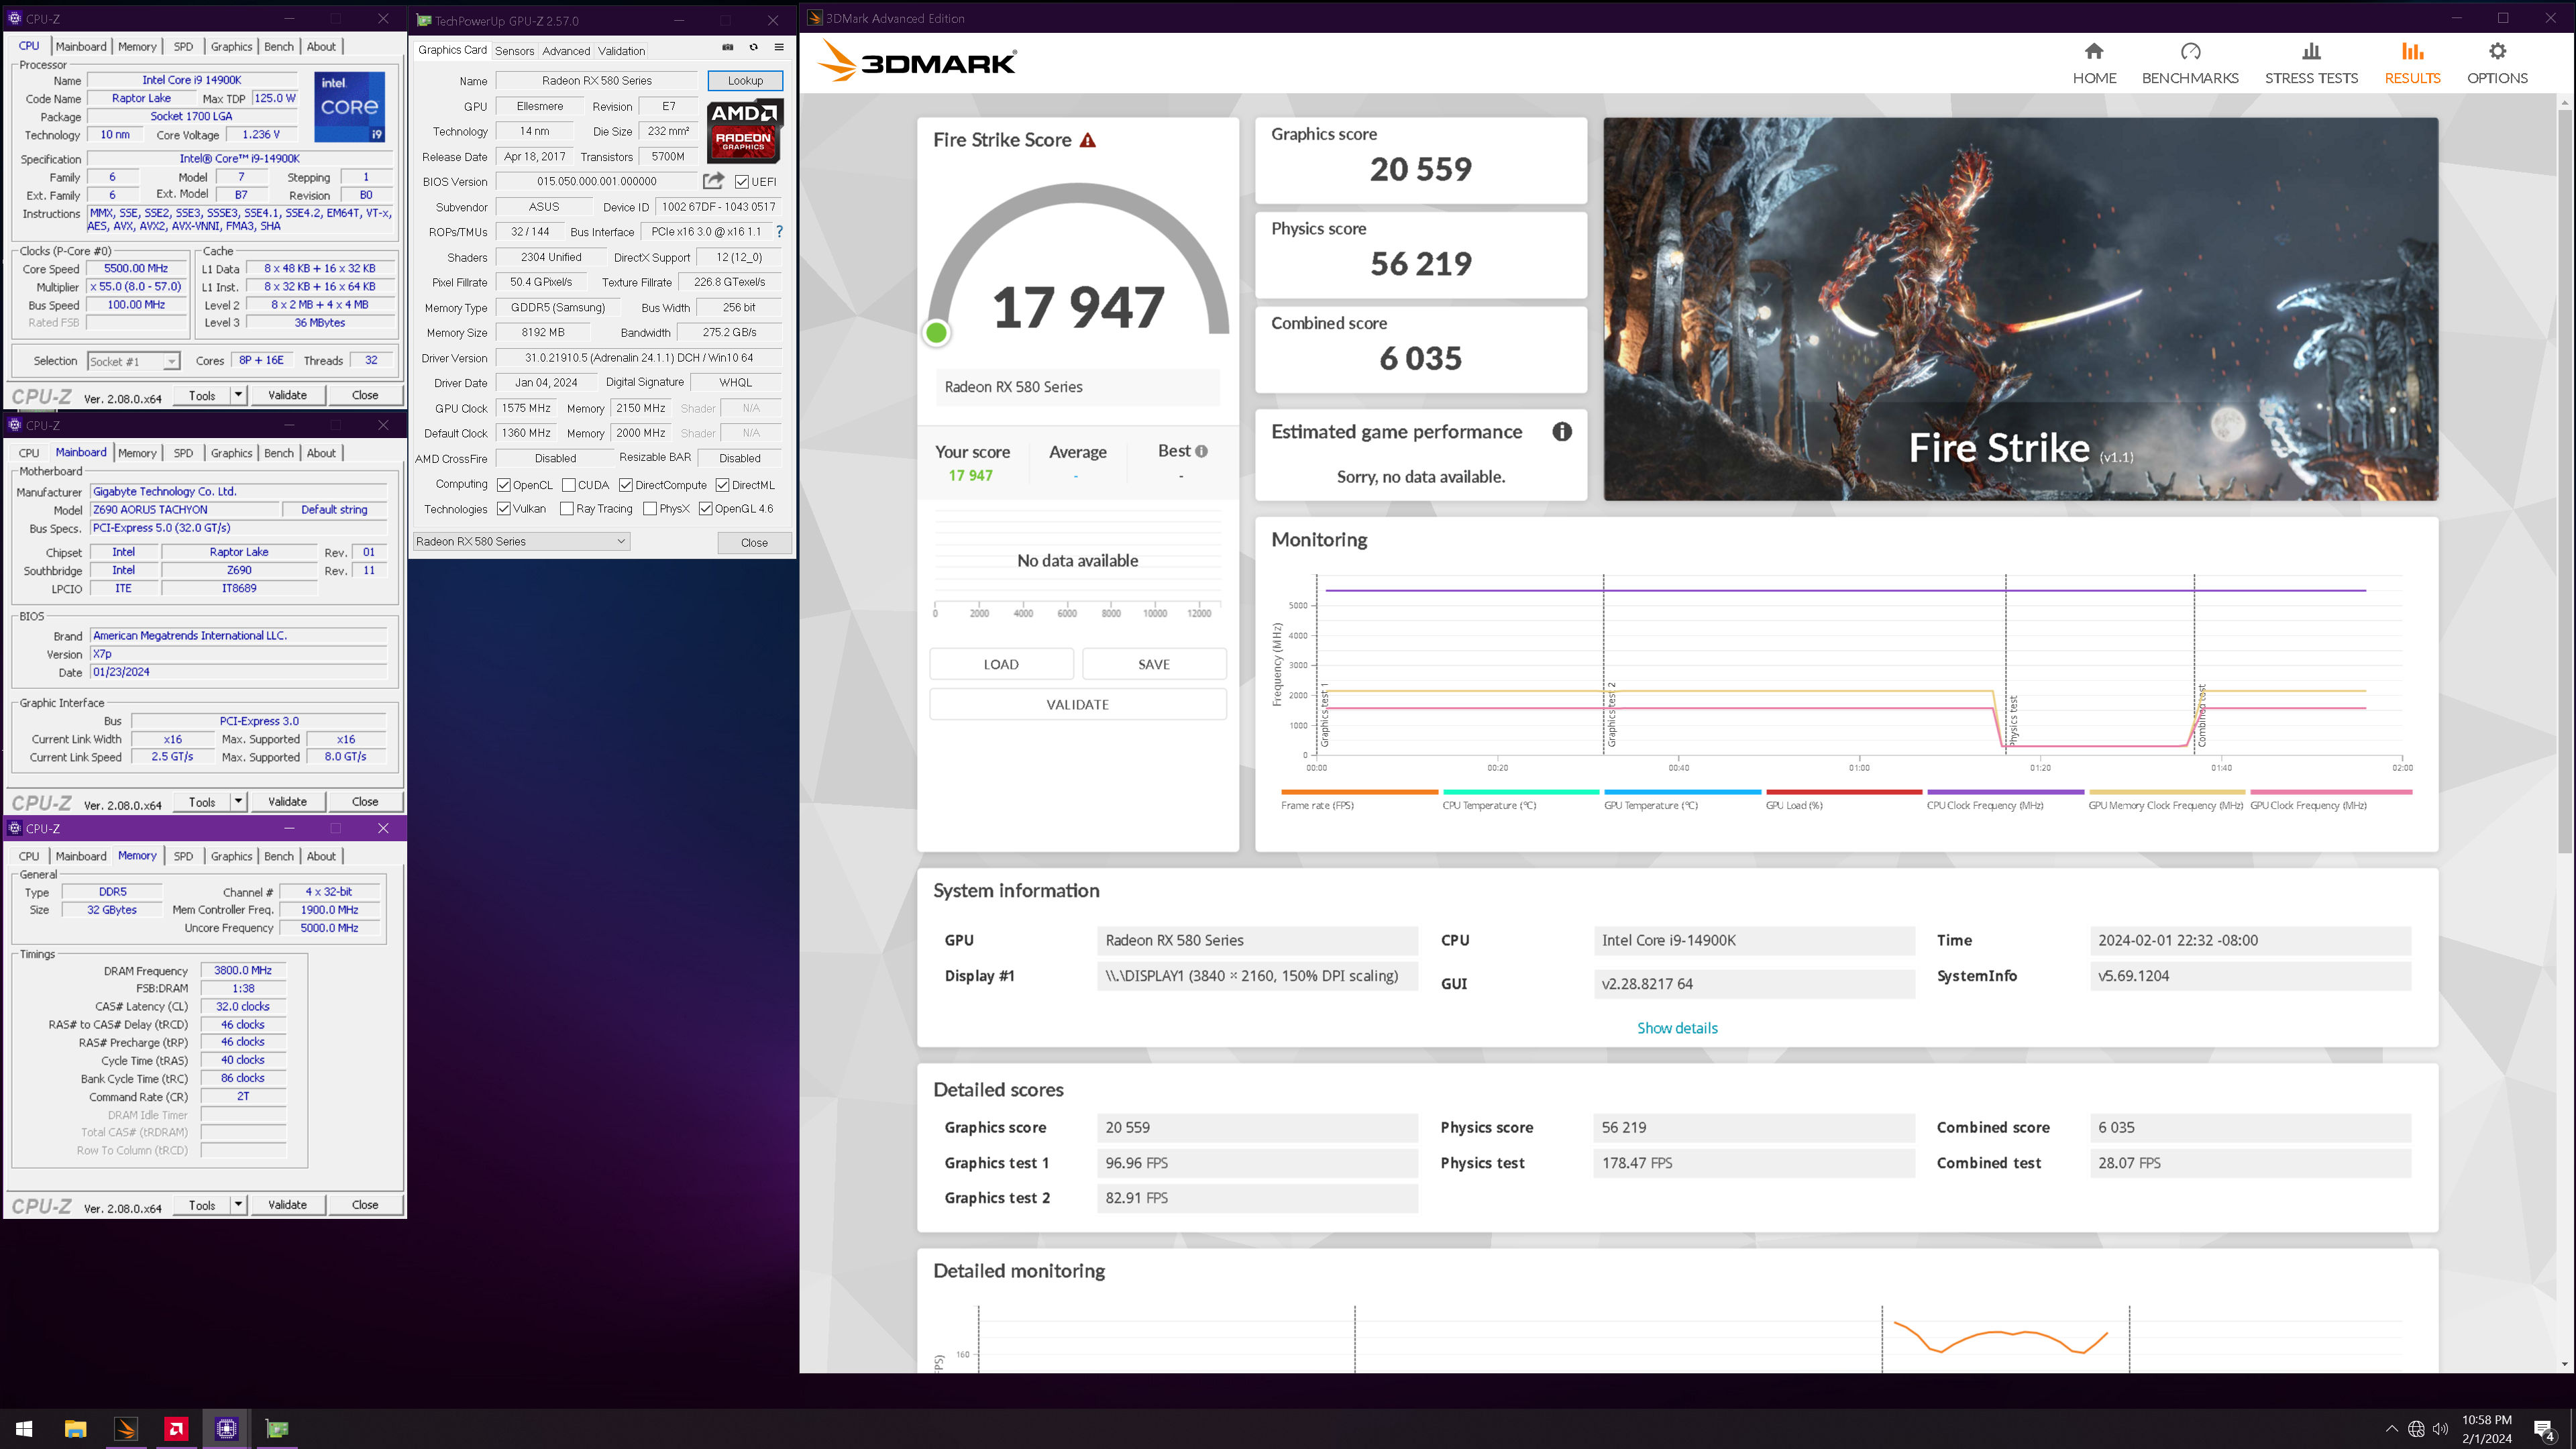The width and height of the screenshot is (2576, 1449).
Task: Open the 3DMark RESULTS page
Action: [2412, 63]
